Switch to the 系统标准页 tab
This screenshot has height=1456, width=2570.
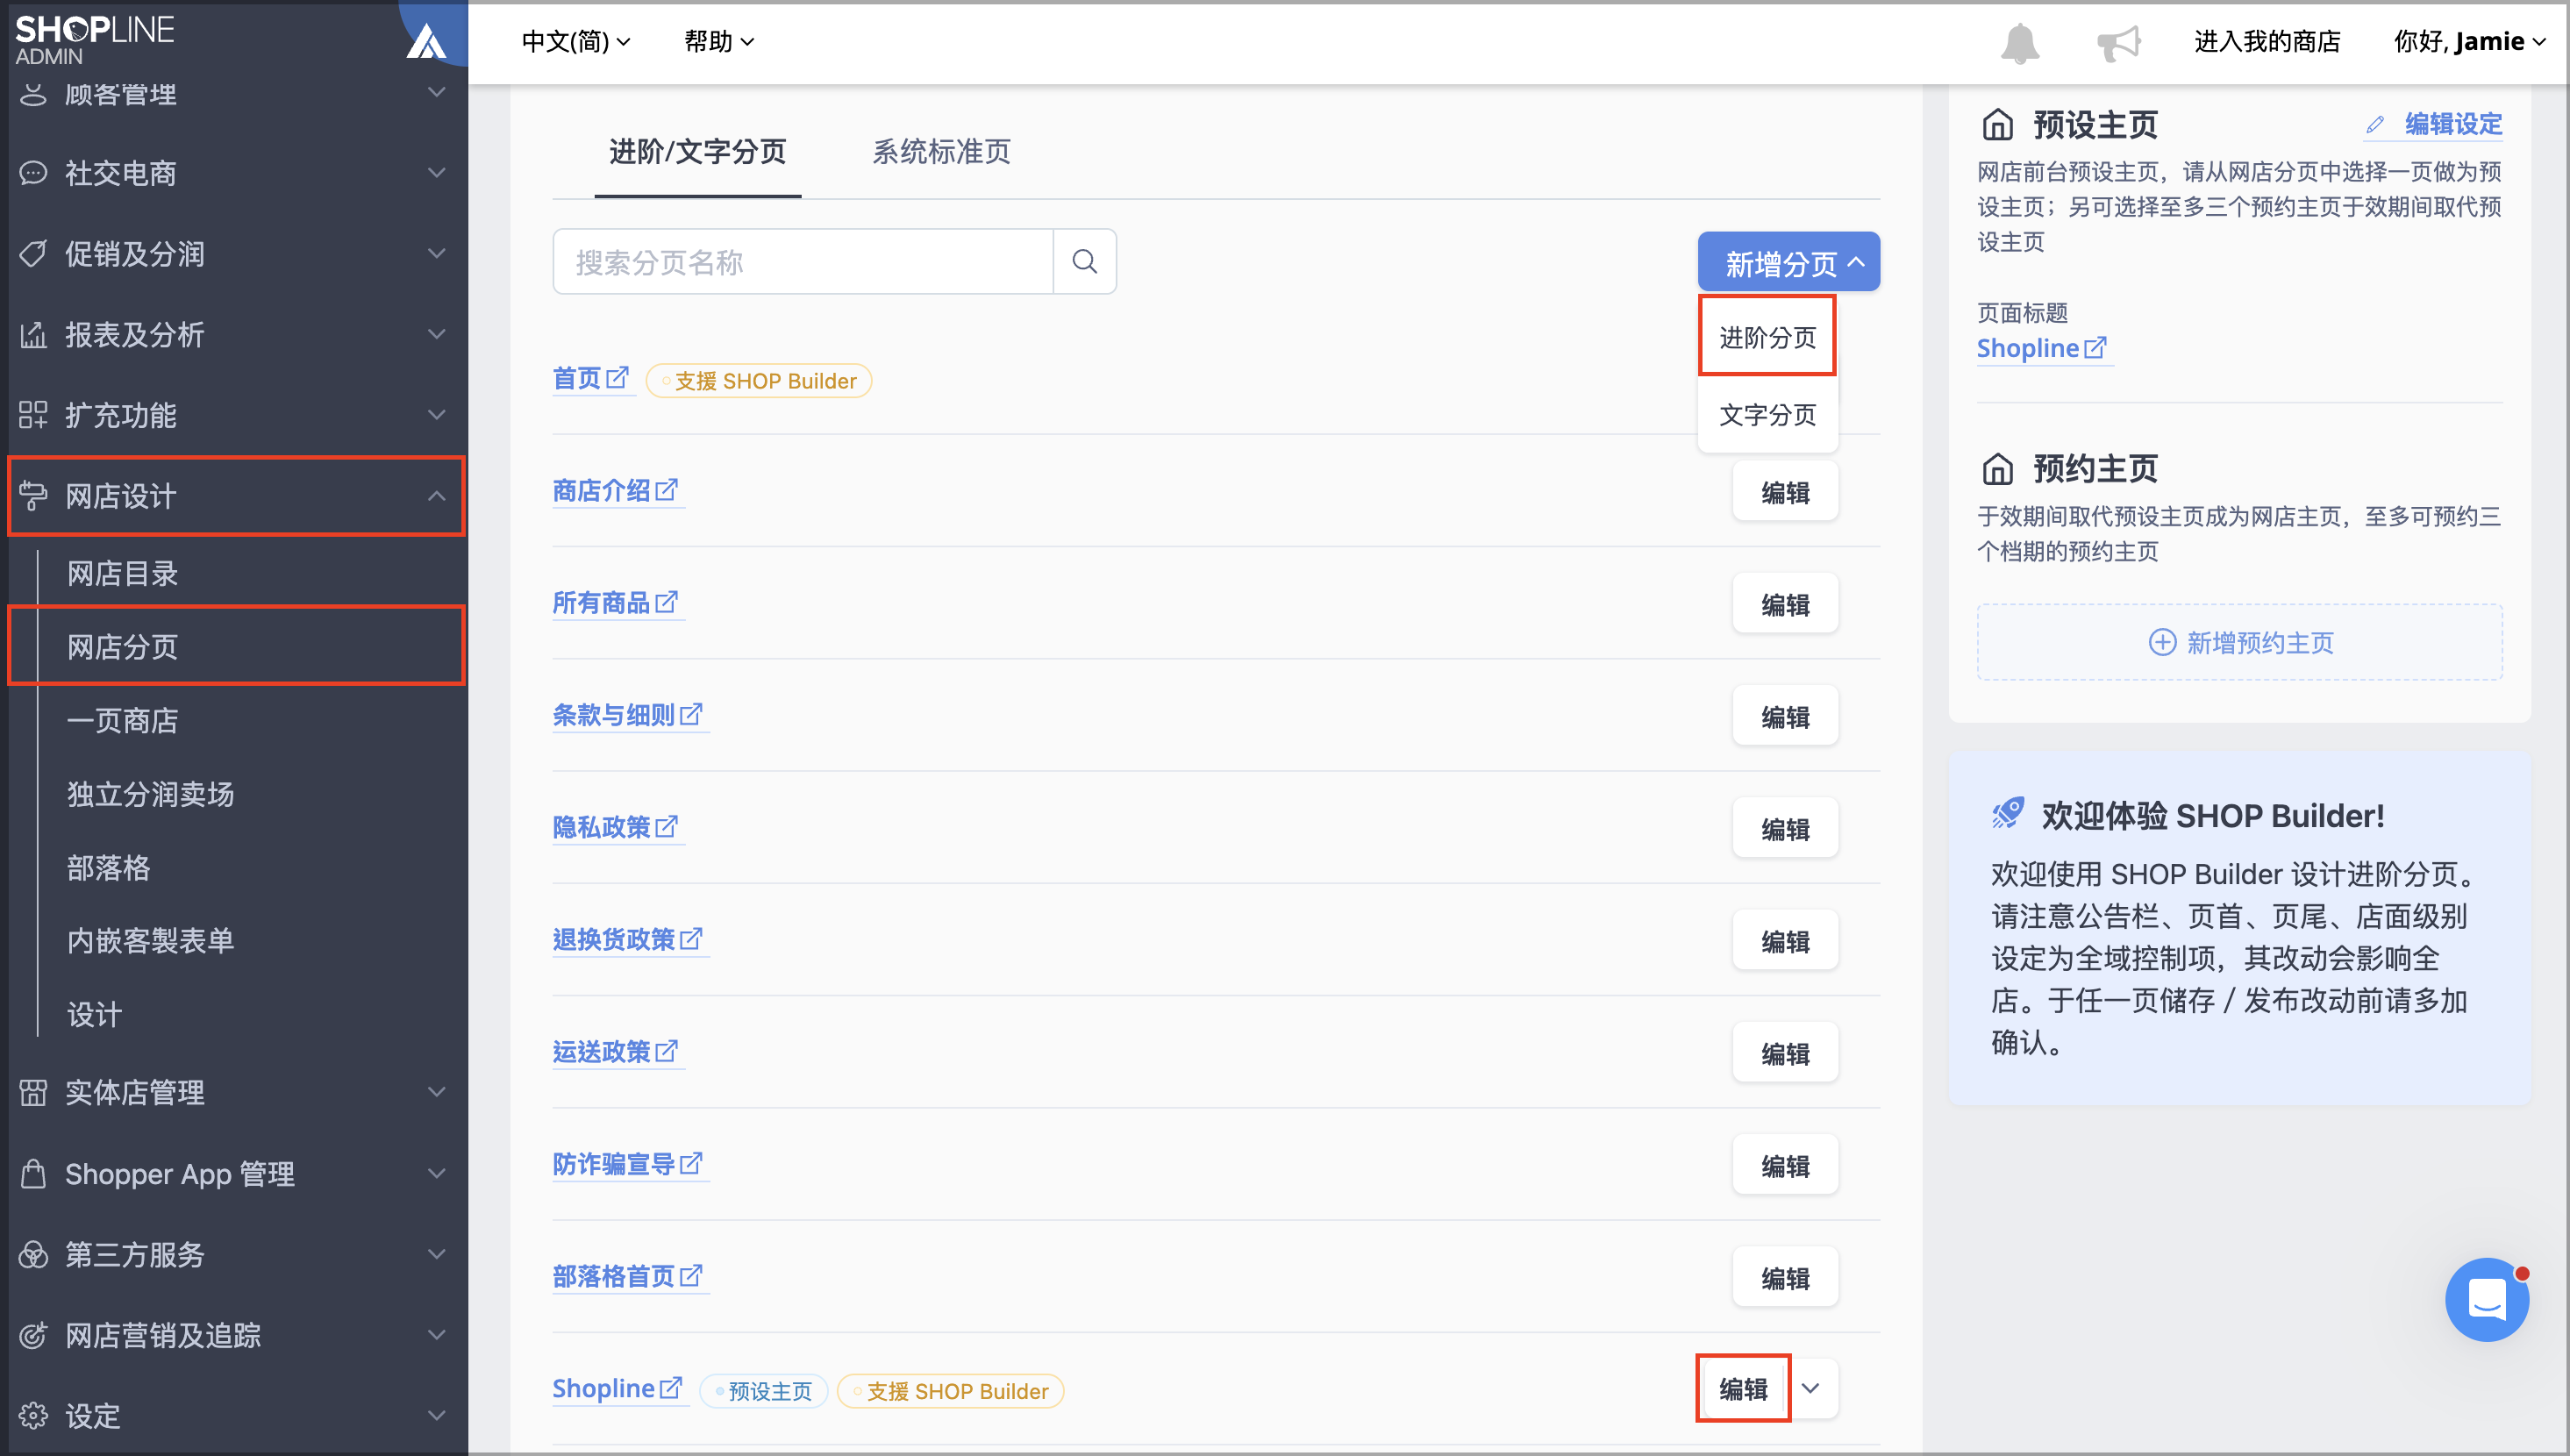pos(941,152)
